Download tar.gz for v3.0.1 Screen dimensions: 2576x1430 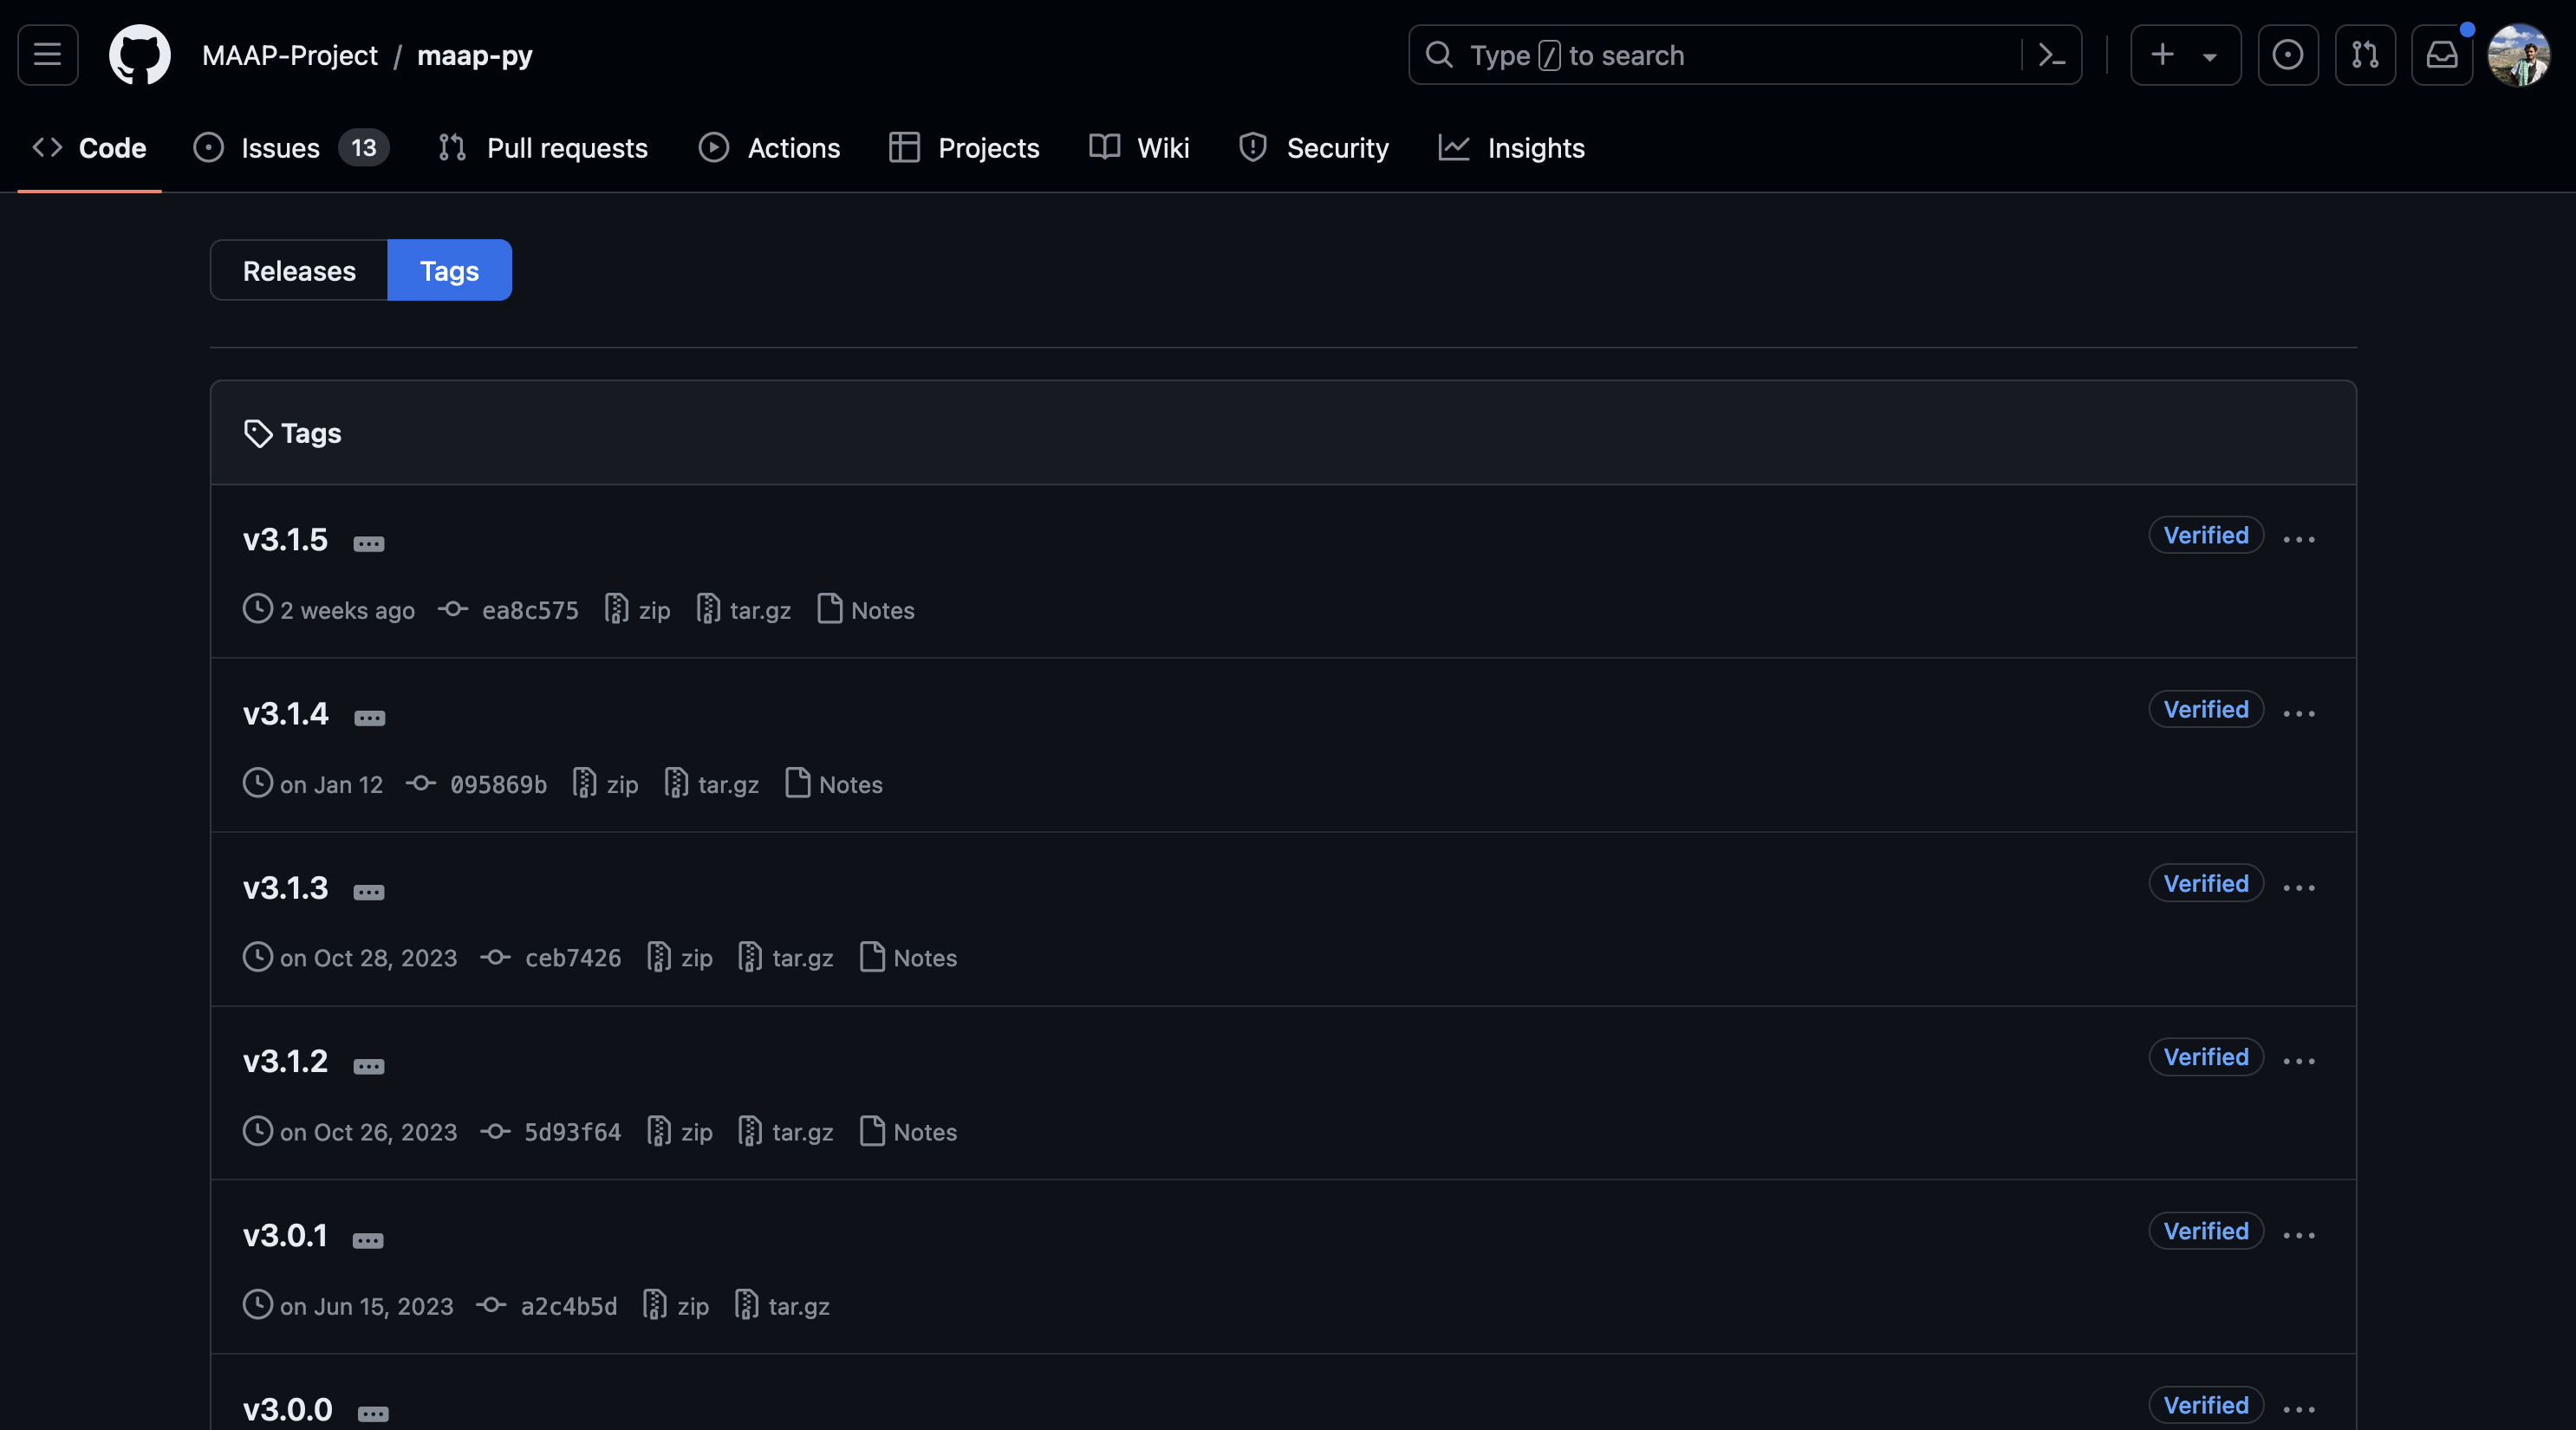point(782,1305)
